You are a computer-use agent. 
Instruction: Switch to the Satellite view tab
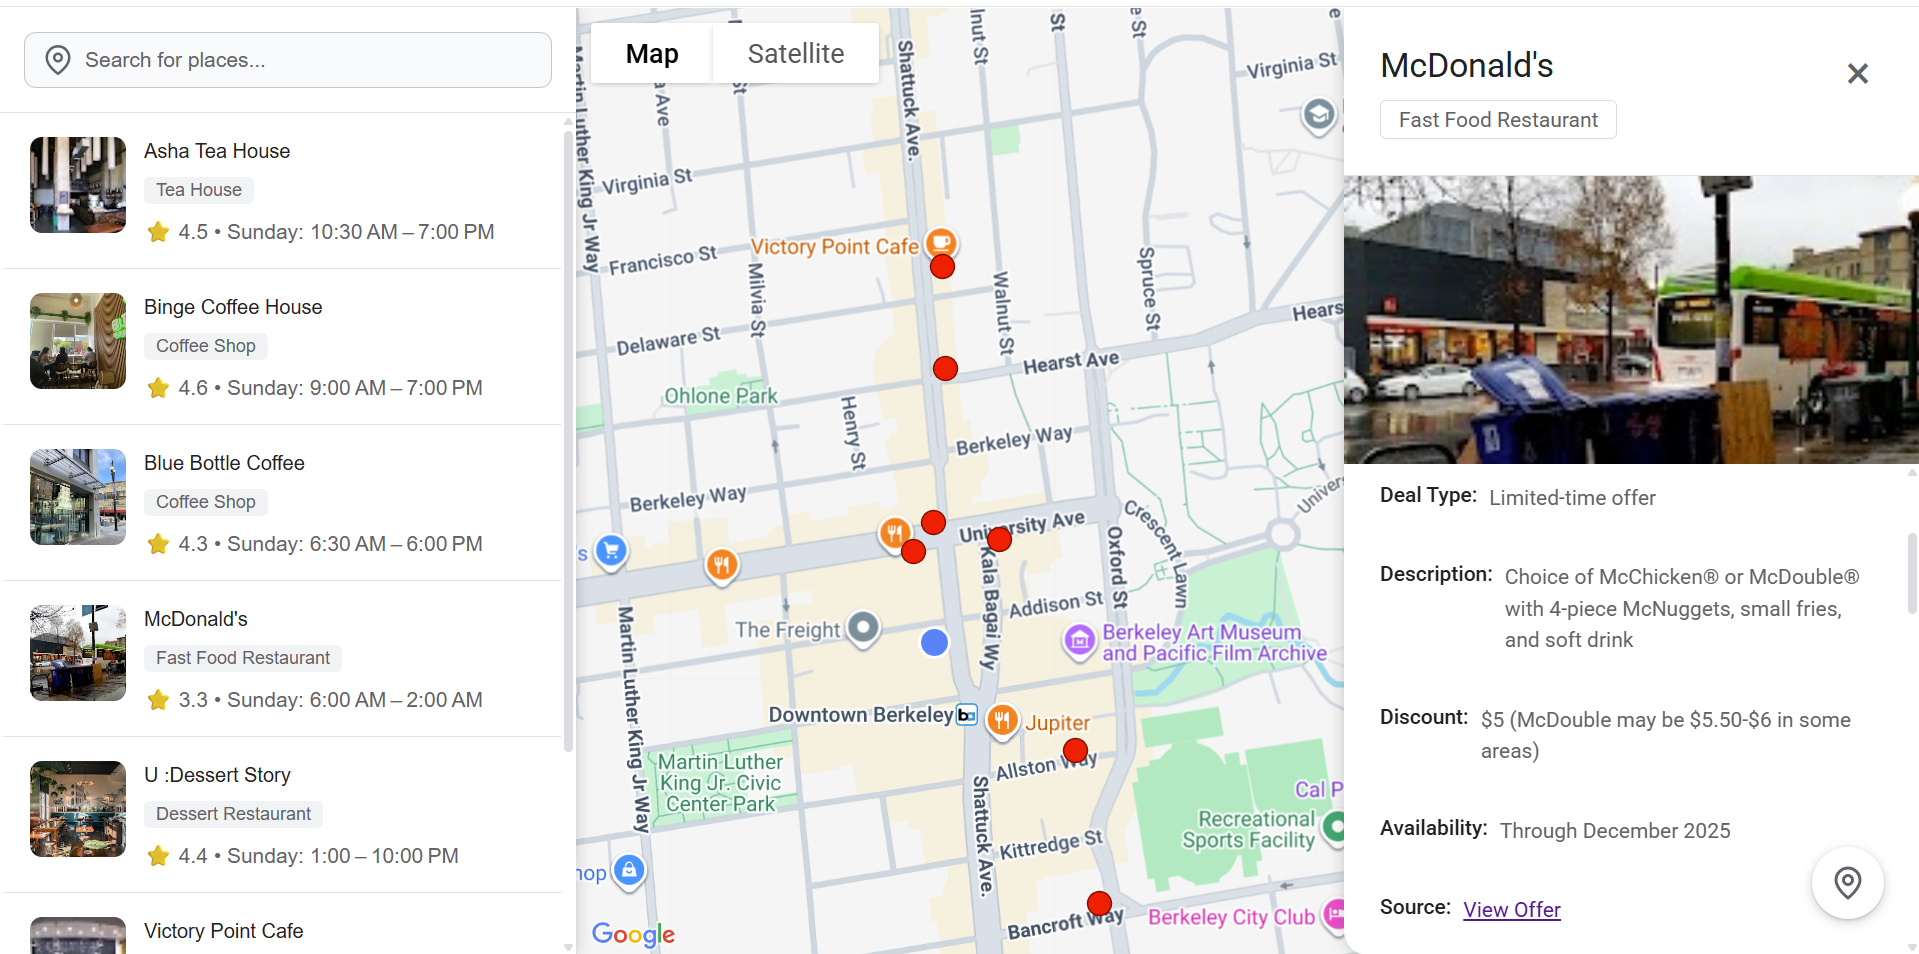(x=796, y=54)
